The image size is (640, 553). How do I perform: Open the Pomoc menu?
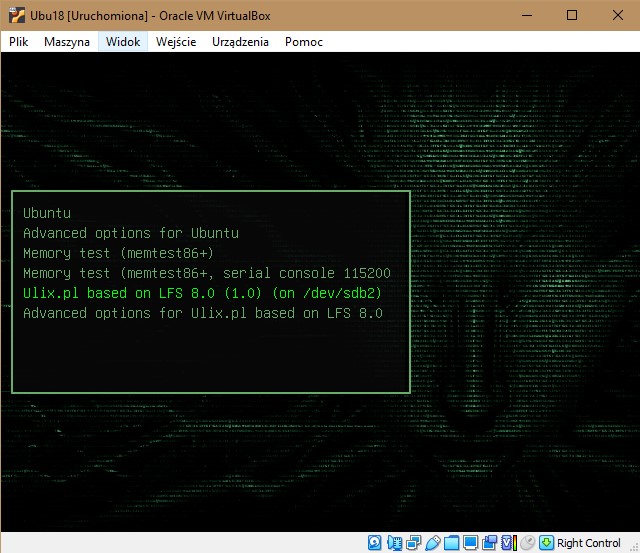[304, 42]
